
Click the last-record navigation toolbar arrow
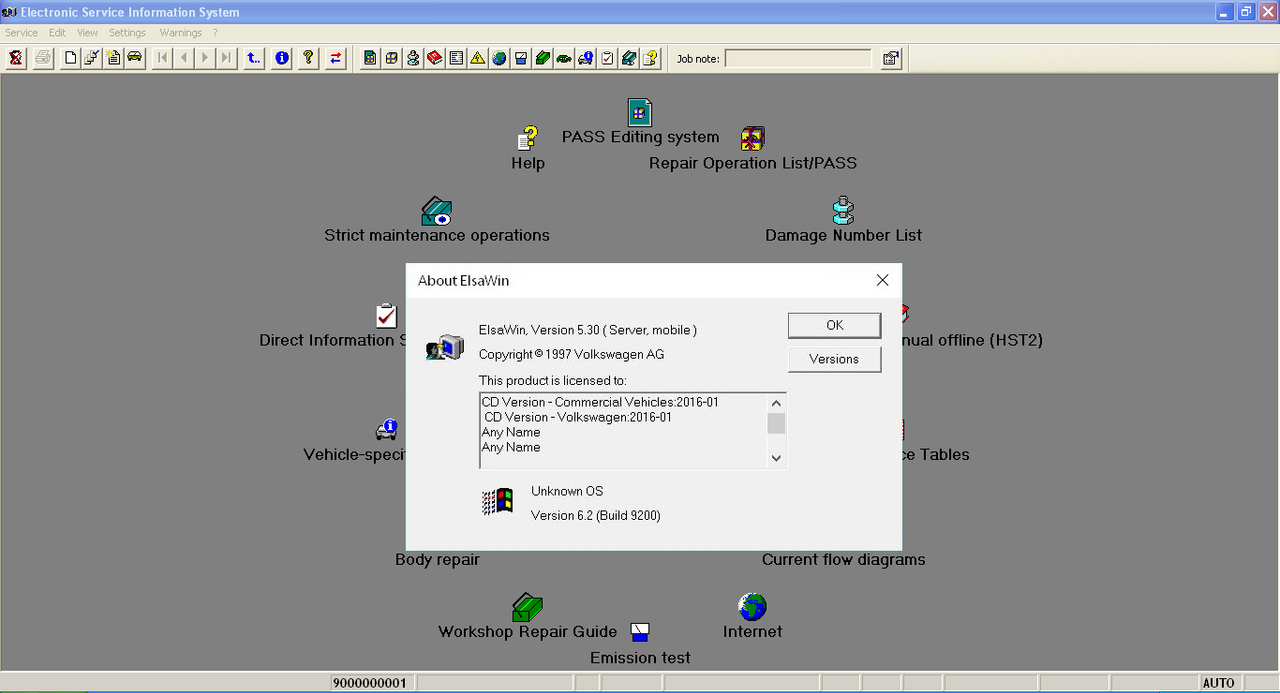(x=227, y=58)
